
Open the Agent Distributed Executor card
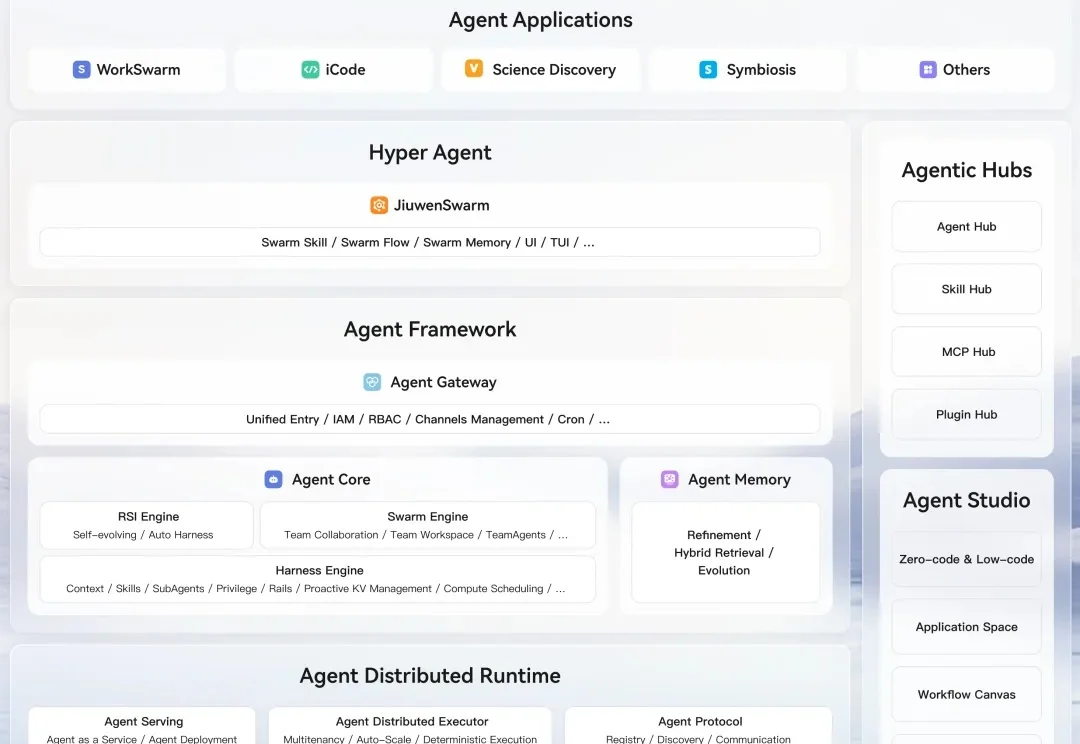coord(410,726)
